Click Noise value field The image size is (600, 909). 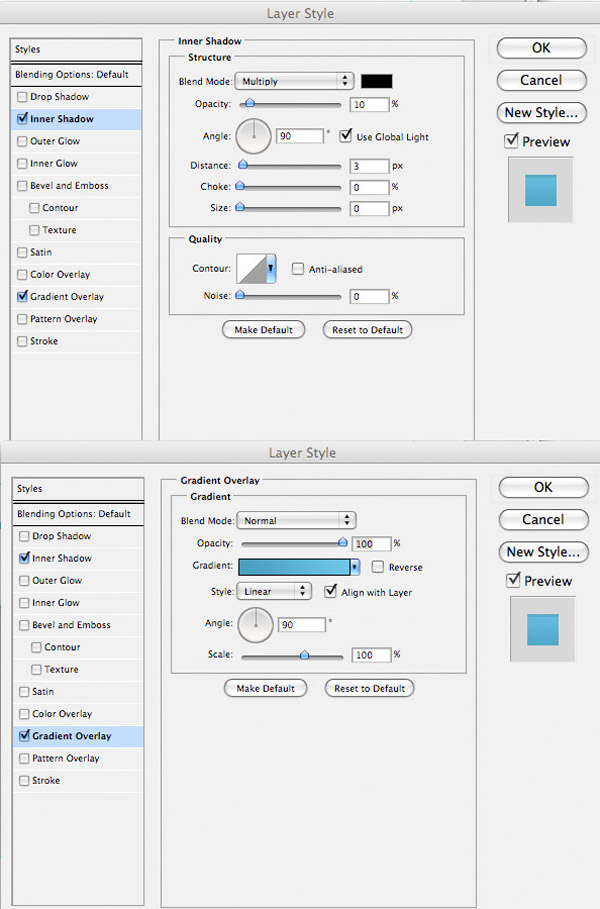coord(369,296)
